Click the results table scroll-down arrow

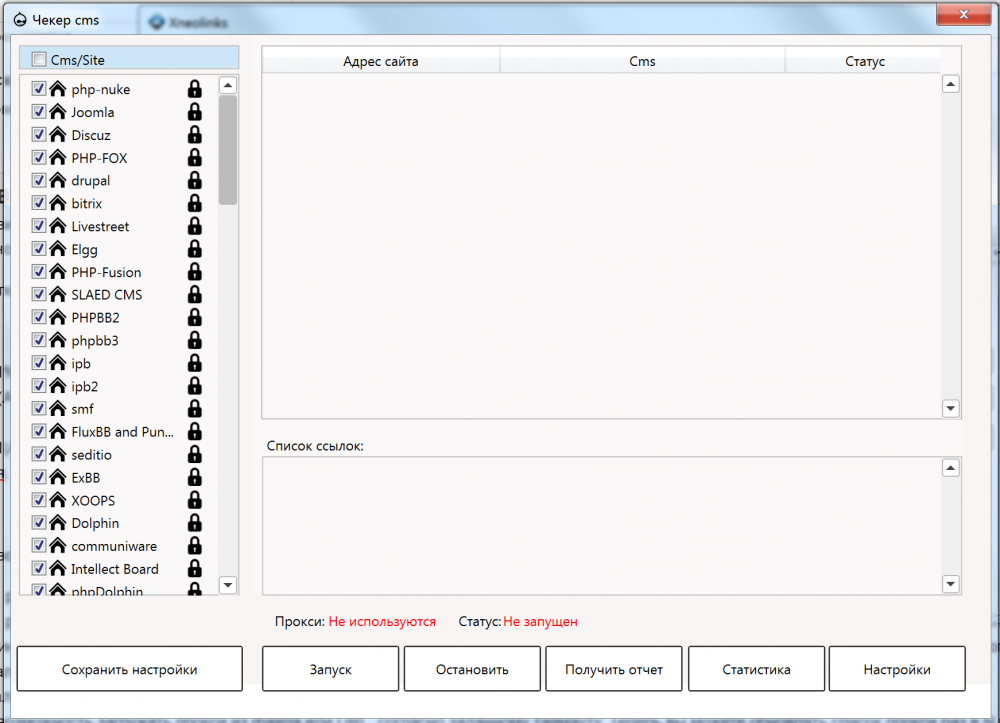point(950,409)
